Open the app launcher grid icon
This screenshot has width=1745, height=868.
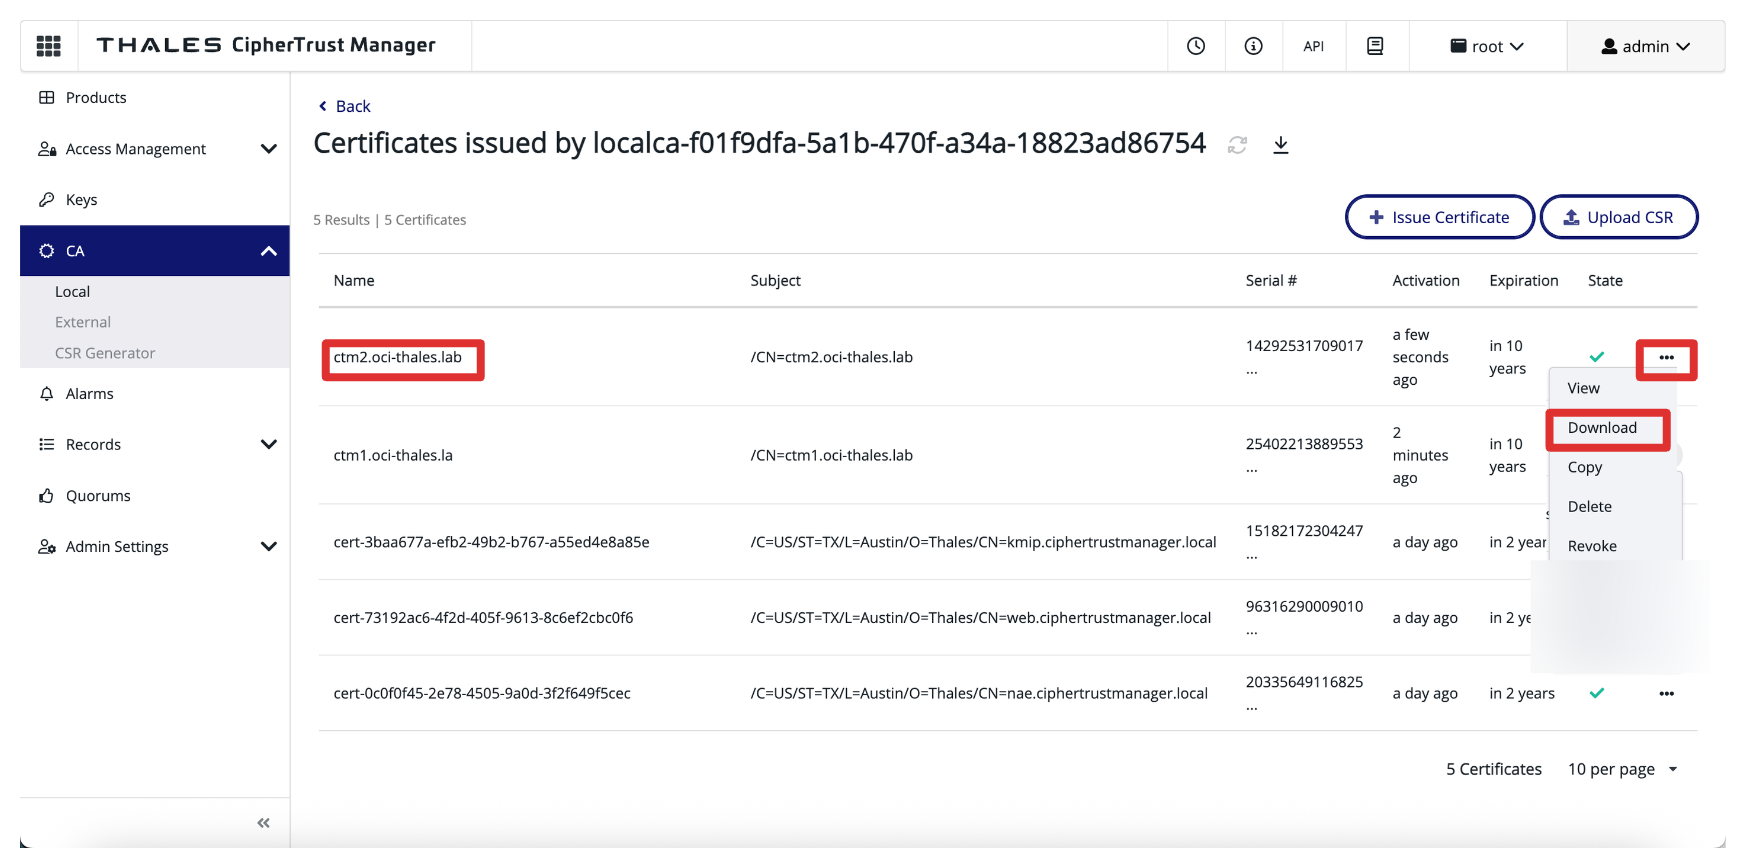pyautogui.click(x=48, y=46)
